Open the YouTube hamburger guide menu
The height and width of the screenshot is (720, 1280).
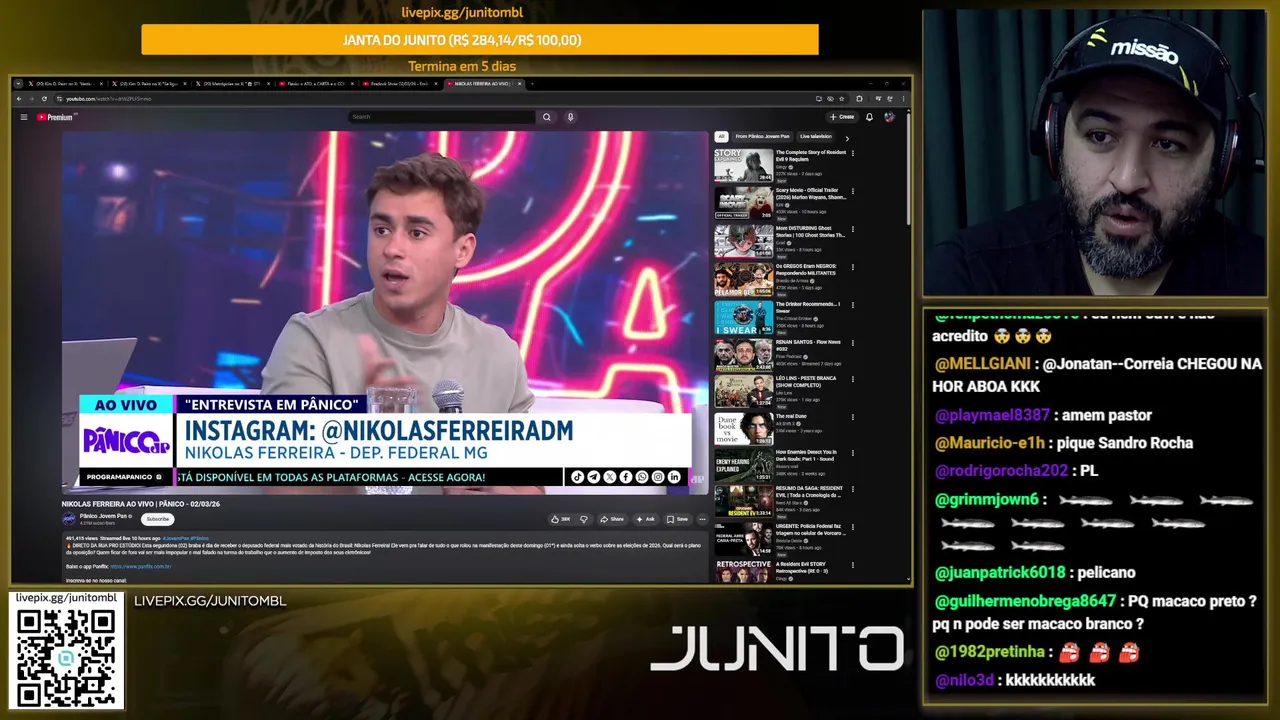(x=24, y=117)
